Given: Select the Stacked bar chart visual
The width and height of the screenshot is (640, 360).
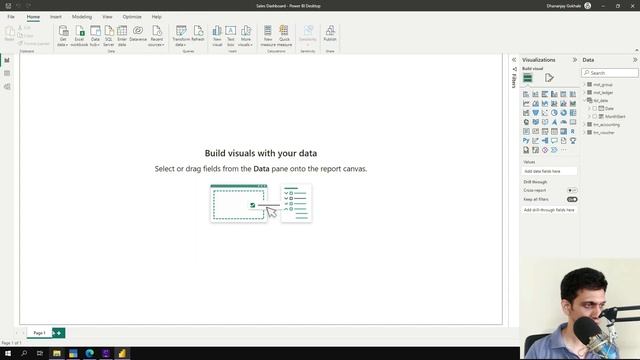Looking at the screenshot, I should pyautogui.click(x=526, y=94).
